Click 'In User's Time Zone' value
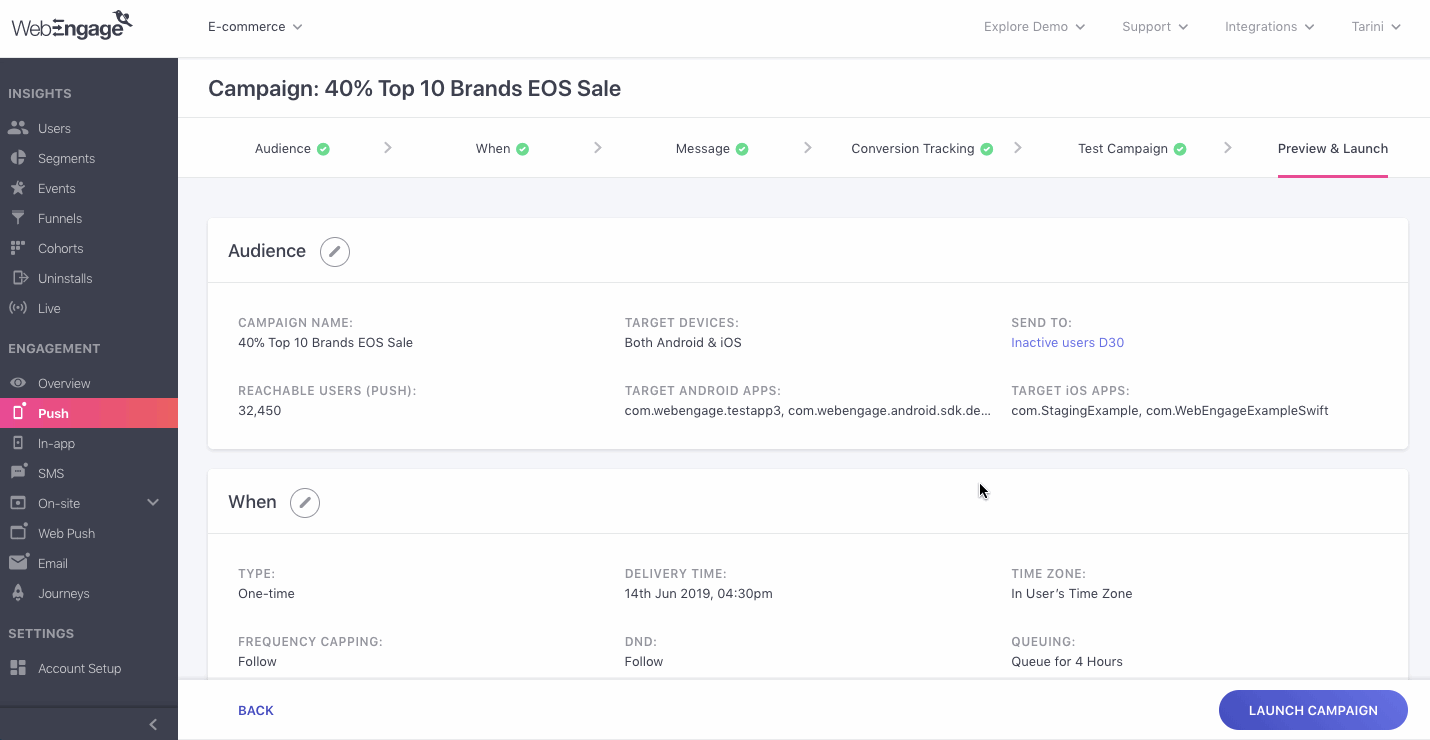The image size is (1430, 740). tap(1072, 593)
